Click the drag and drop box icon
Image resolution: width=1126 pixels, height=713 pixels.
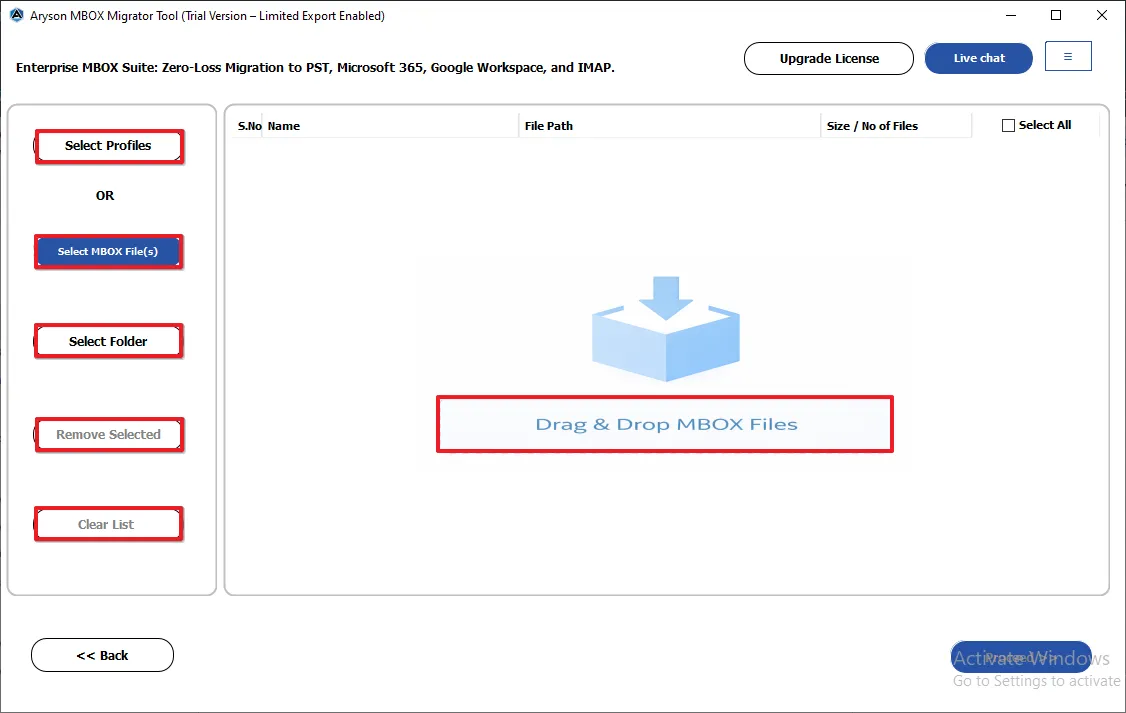[666, 328]
